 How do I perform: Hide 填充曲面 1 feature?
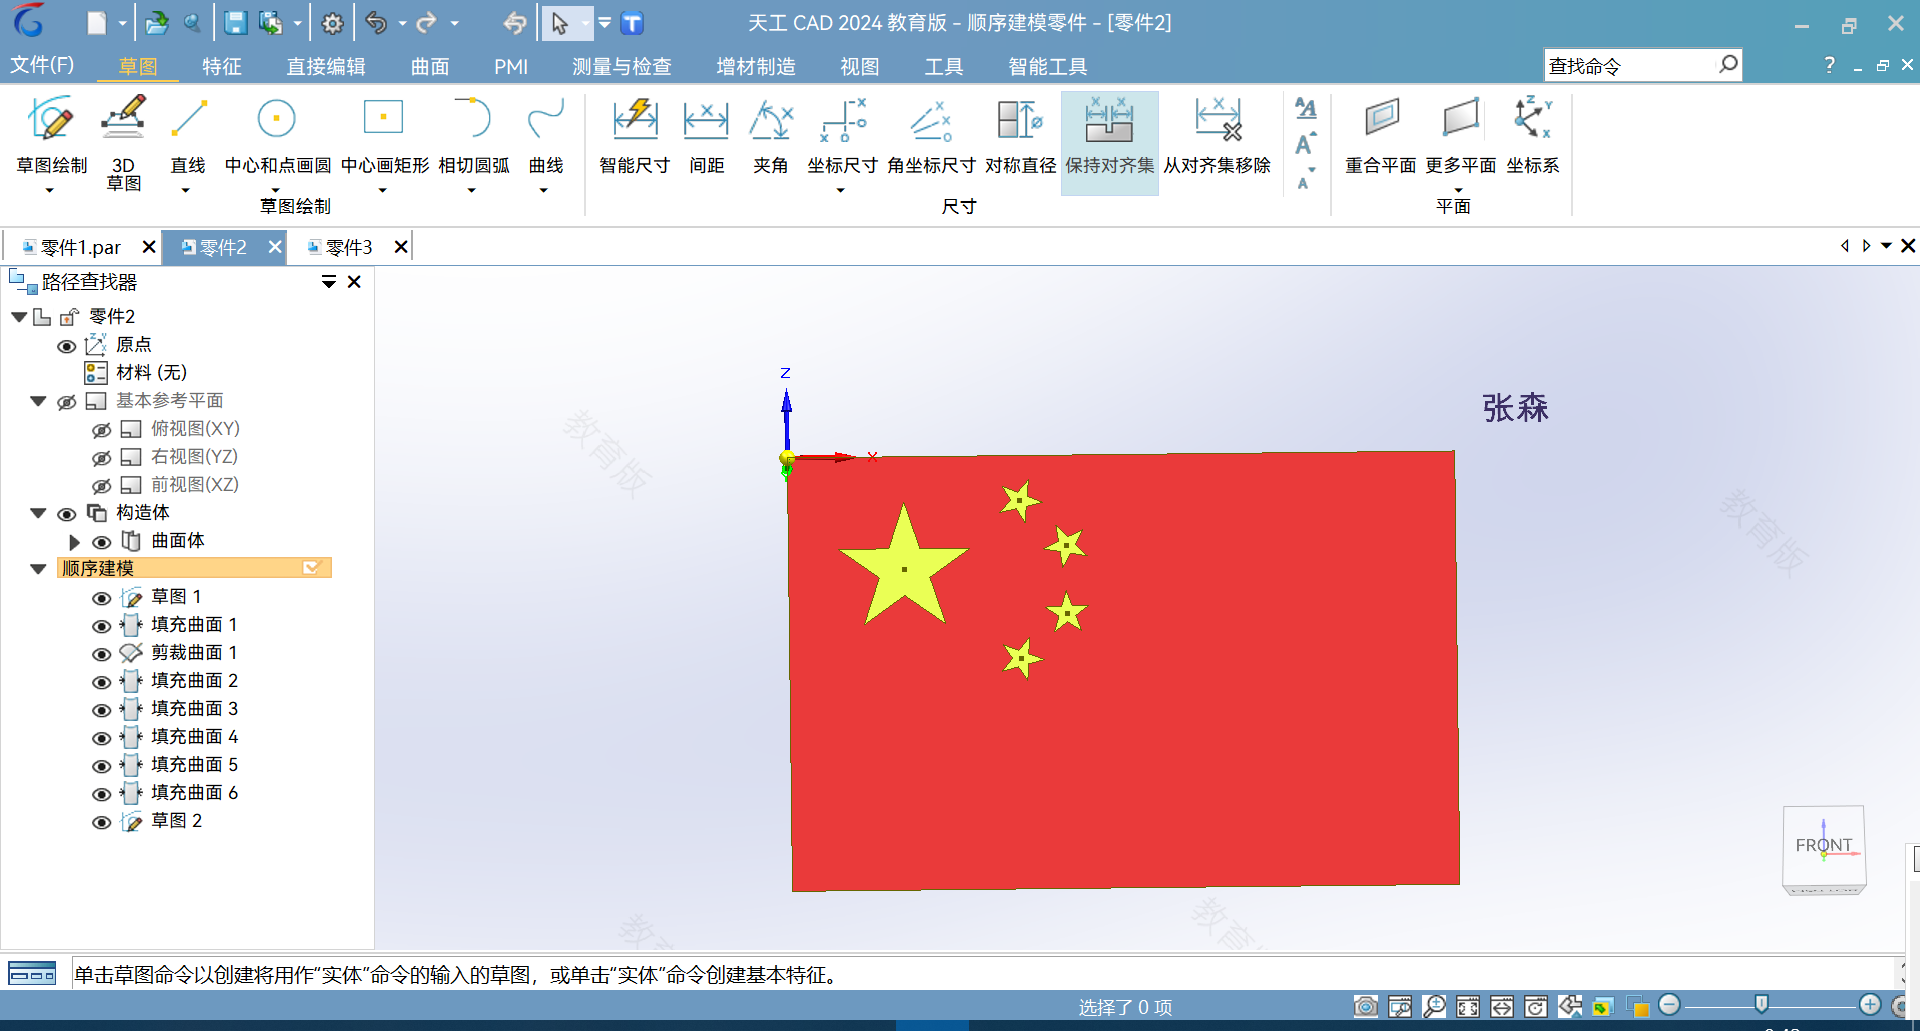[x=101, y=626]
